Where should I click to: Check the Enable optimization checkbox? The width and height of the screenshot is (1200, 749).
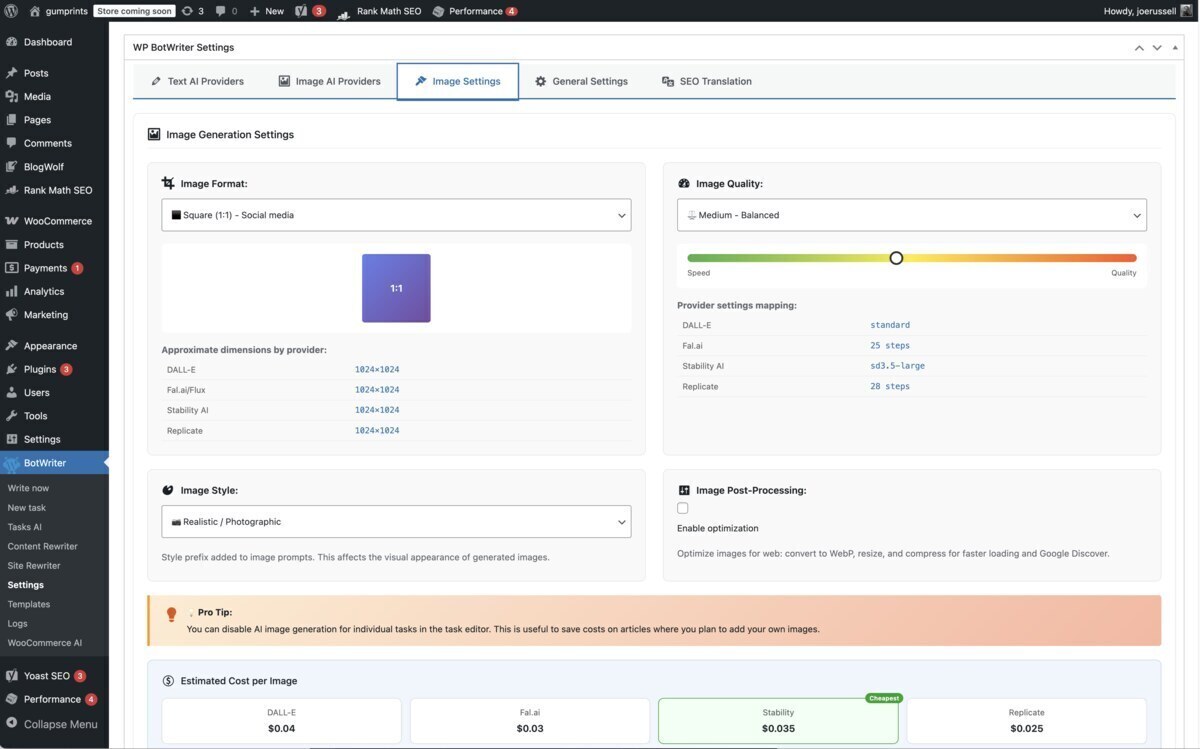682,507
